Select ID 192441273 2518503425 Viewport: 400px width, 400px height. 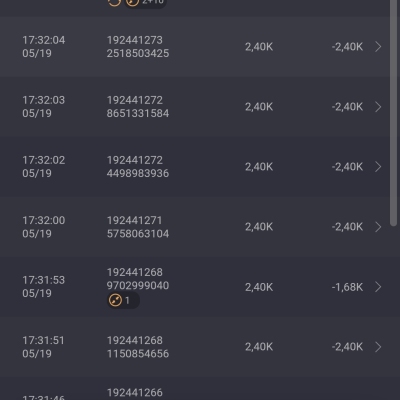point(138,47)
